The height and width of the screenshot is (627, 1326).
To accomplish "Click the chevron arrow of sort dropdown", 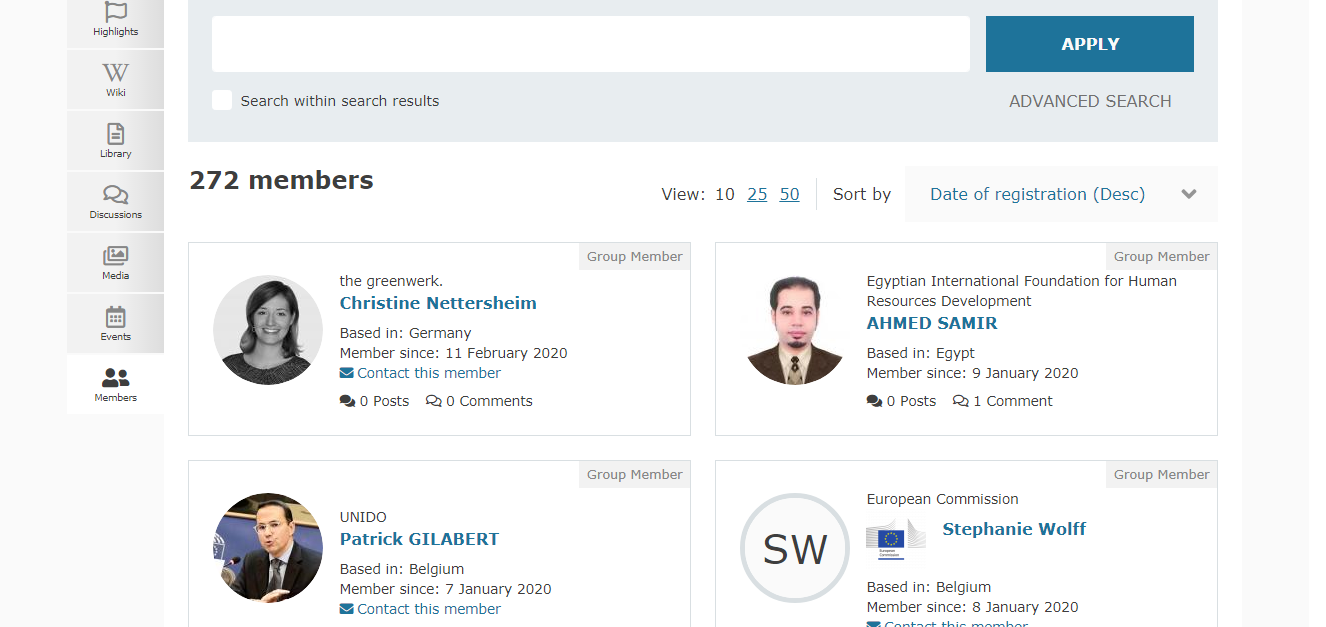I will click(1189, 194).
